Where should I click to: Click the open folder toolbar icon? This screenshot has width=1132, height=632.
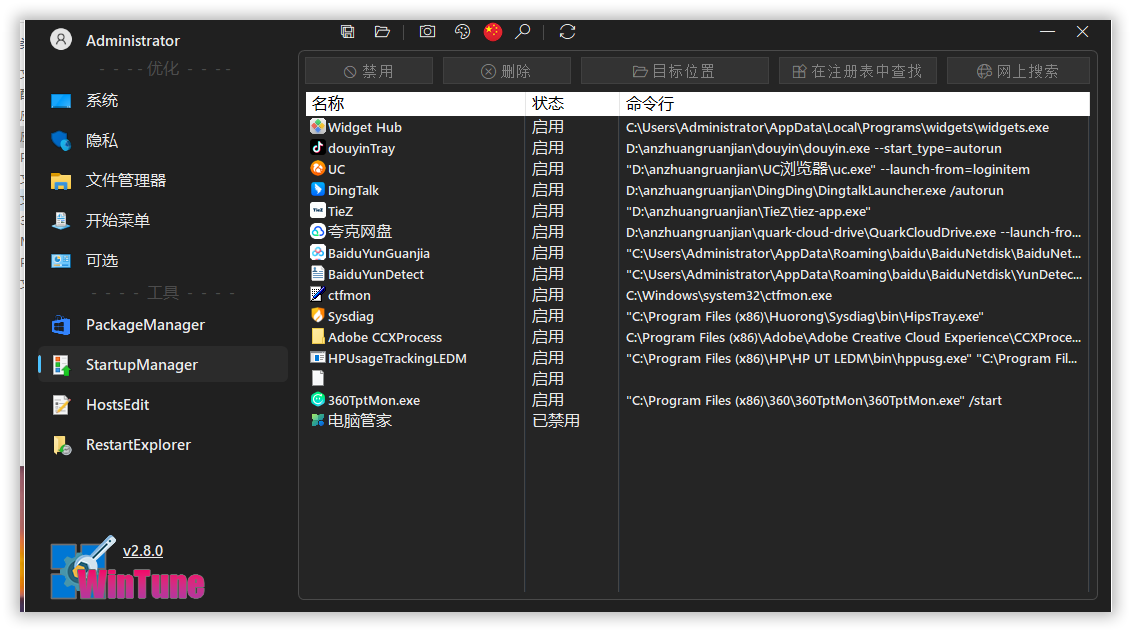click(x=382, y=32)
